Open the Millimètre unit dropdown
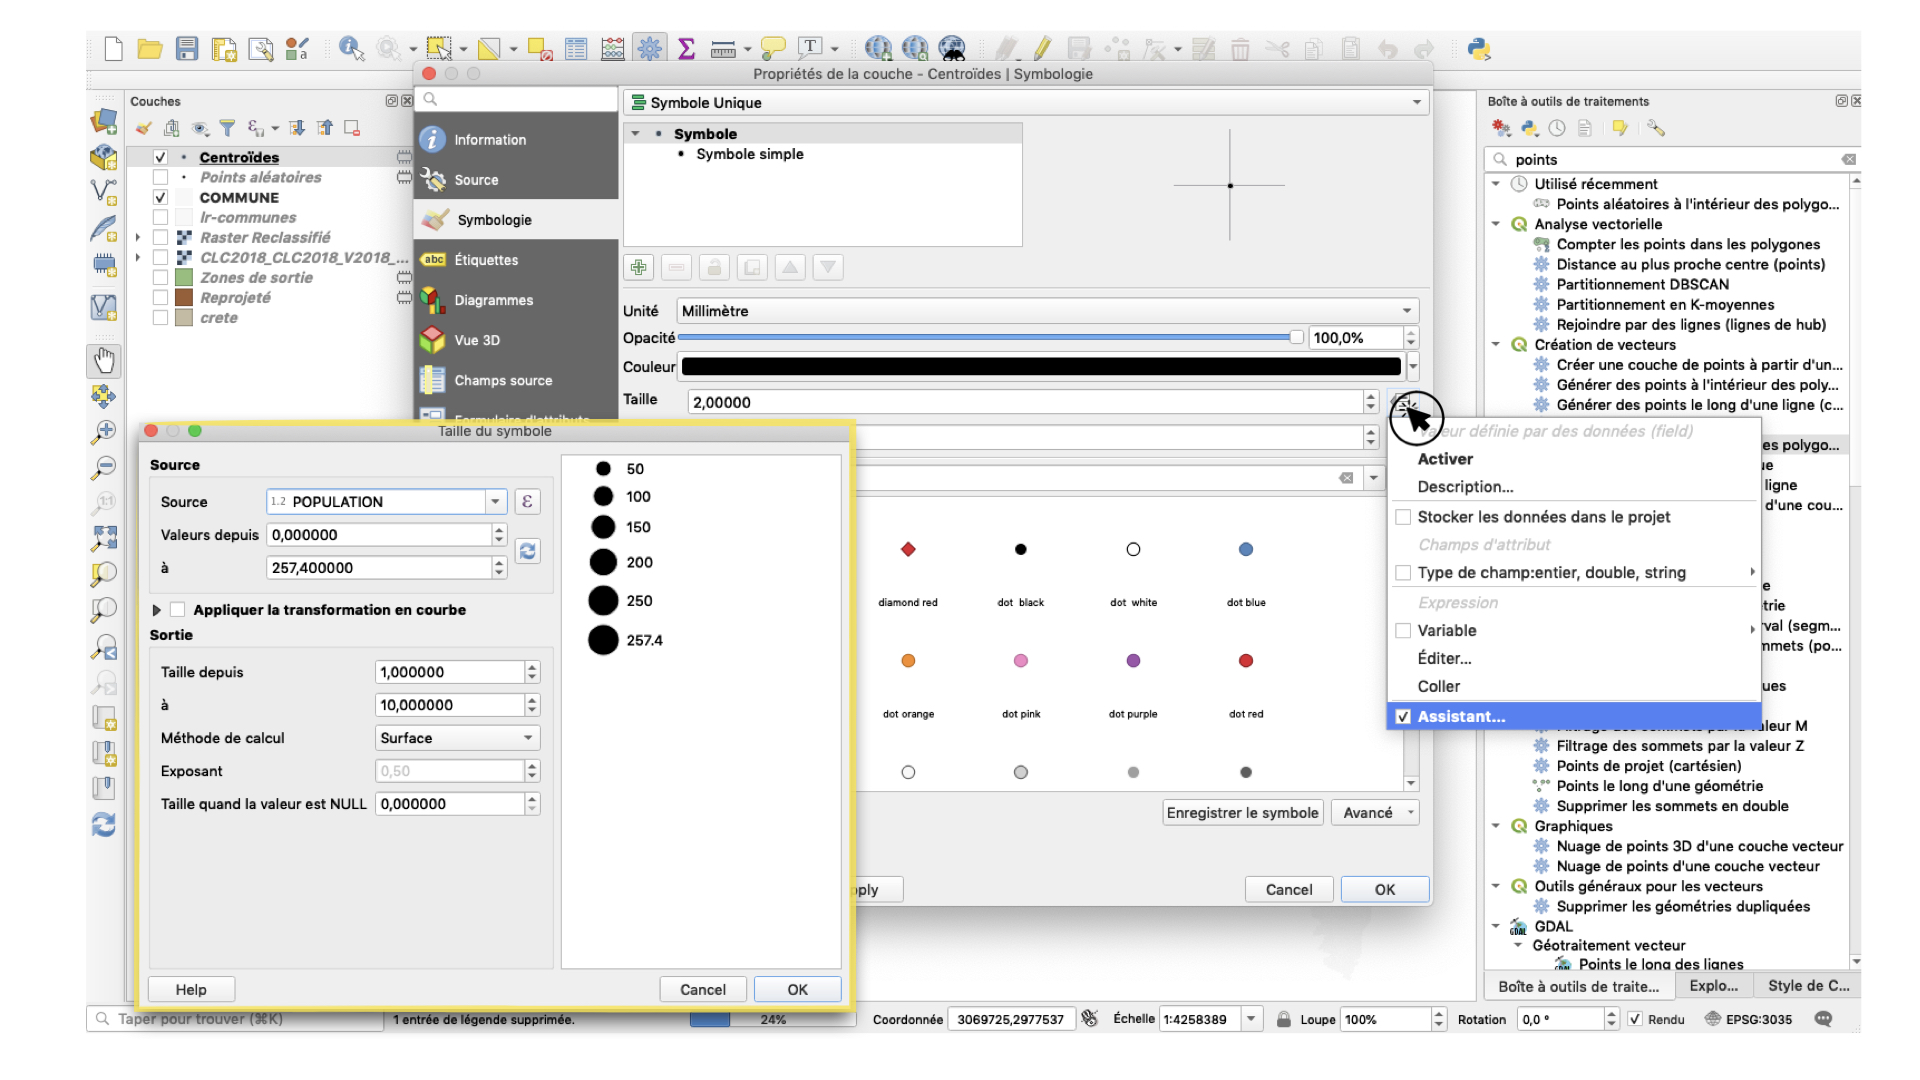The image size is (1920, 1080). (x=1047, y=311)
